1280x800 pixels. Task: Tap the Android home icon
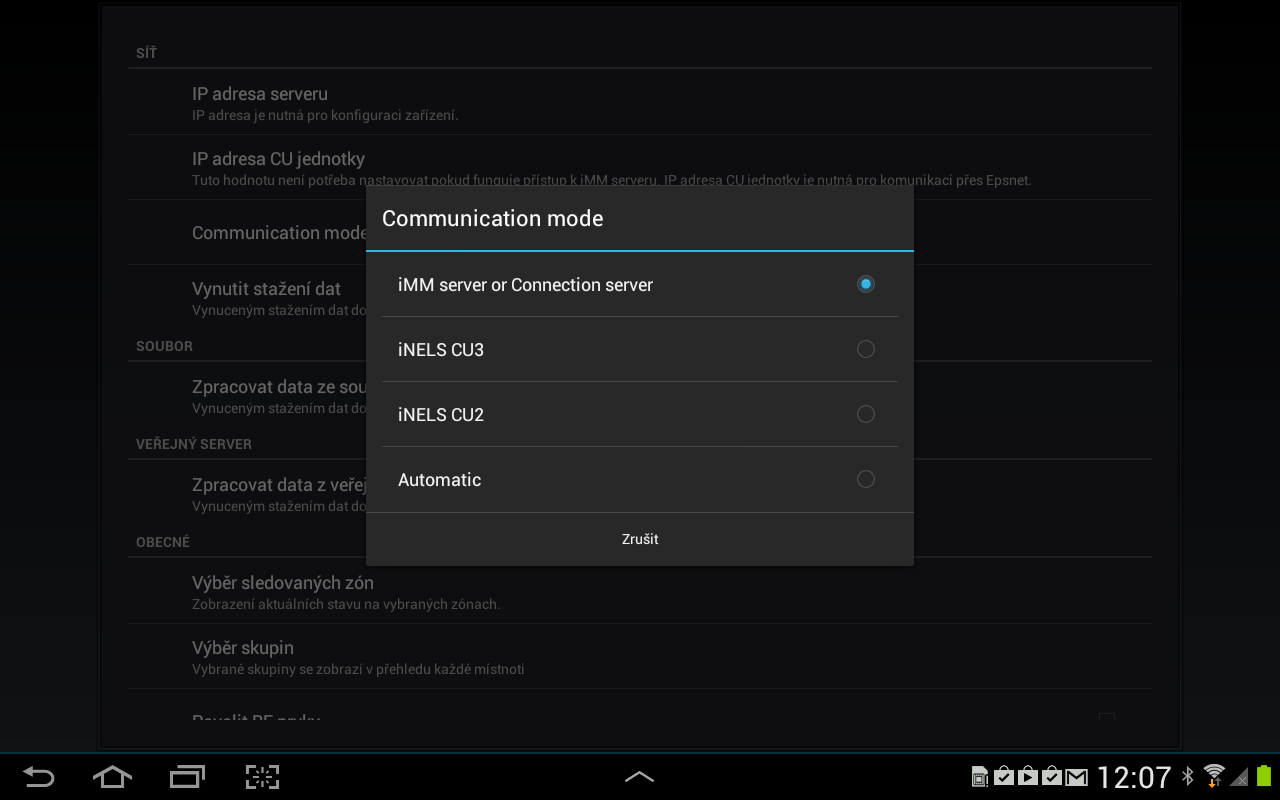(112, 777)
